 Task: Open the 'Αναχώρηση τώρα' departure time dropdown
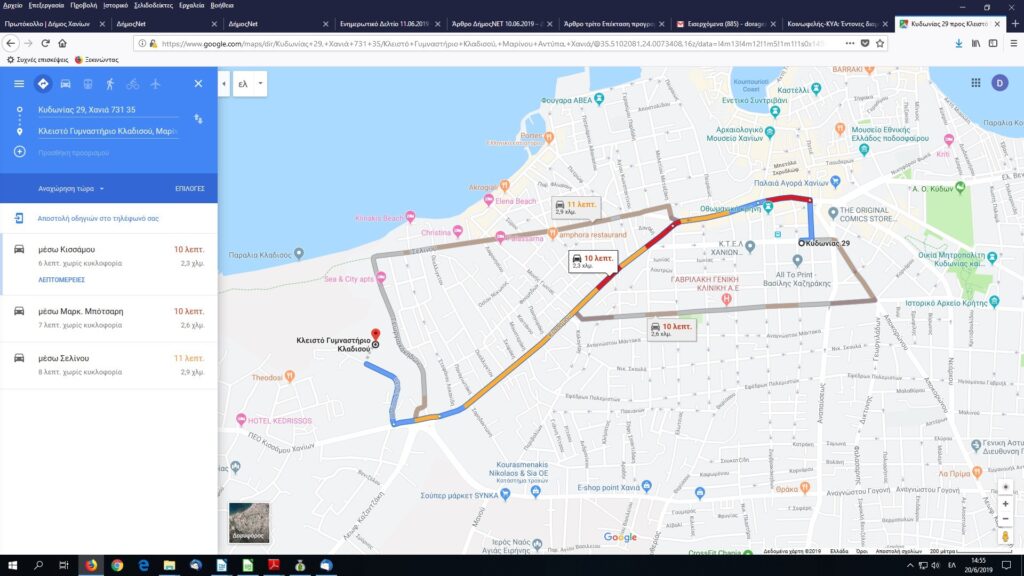[x=71, y=188]
